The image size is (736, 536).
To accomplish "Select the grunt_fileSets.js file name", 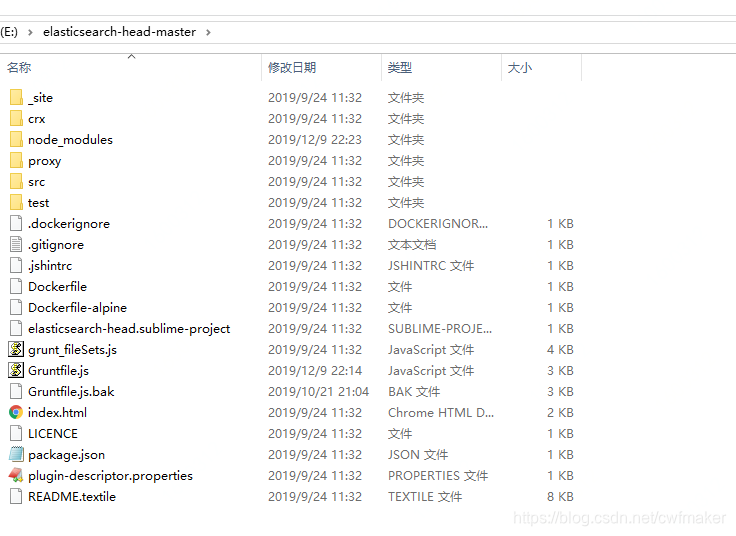I will 72,350.
